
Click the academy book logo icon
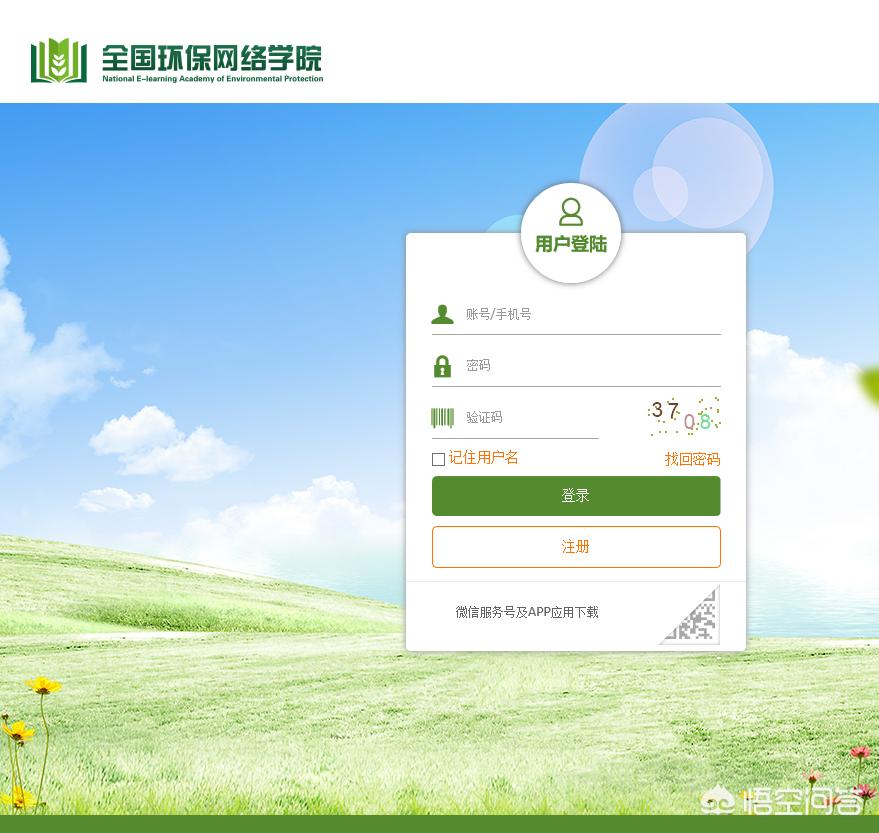(x=59, y=61)
